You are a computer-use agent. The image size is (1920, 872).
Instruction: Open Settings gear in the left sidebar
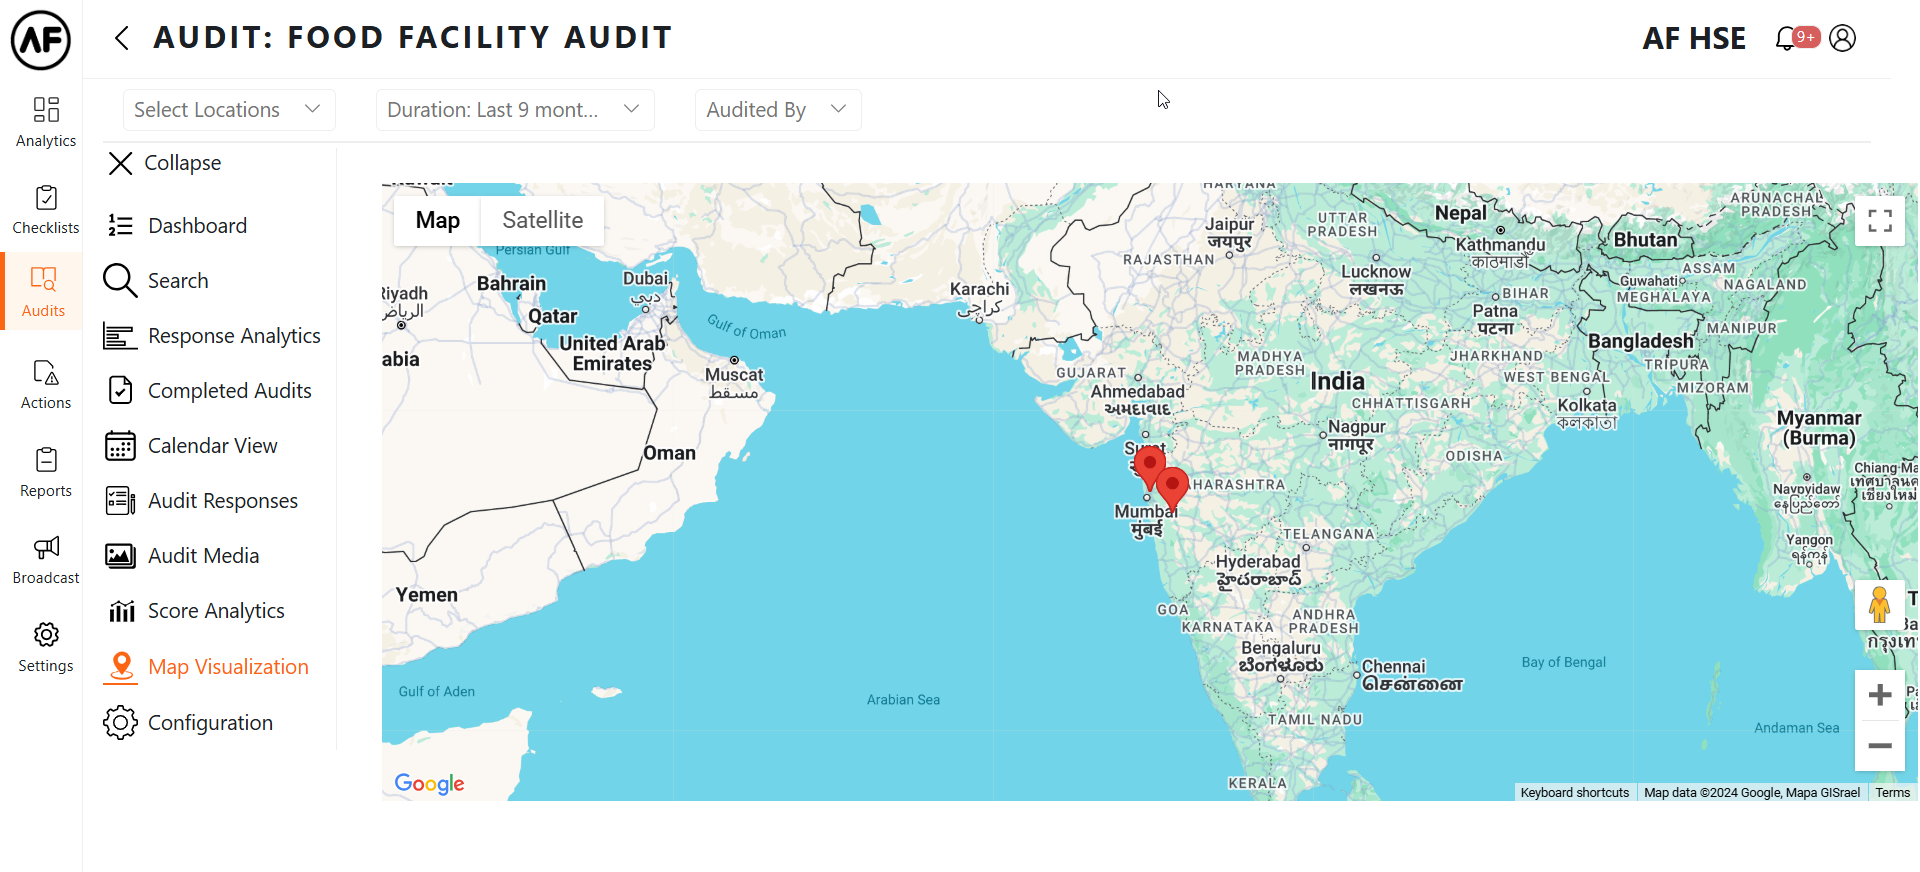point(46,647)
